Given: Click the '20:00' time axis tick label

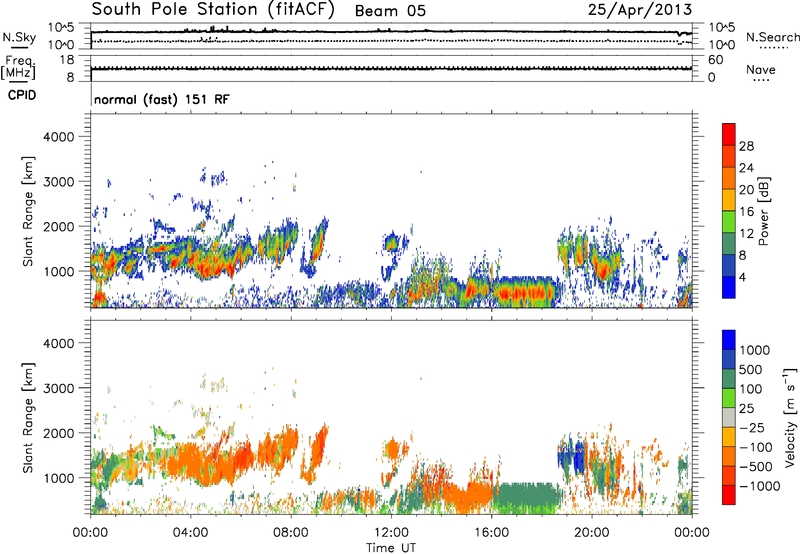Looking at the screenshot, I should click(592, 533).
